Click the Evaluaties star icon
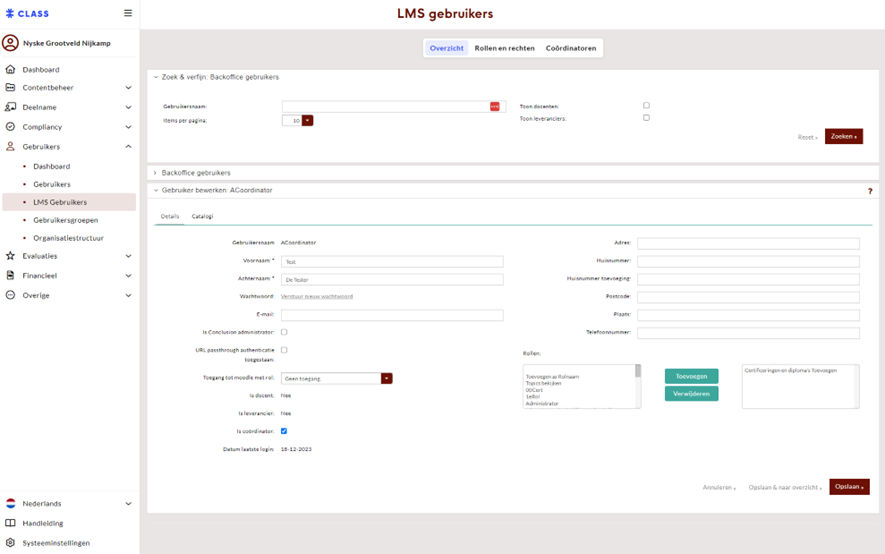 (10, 256)
